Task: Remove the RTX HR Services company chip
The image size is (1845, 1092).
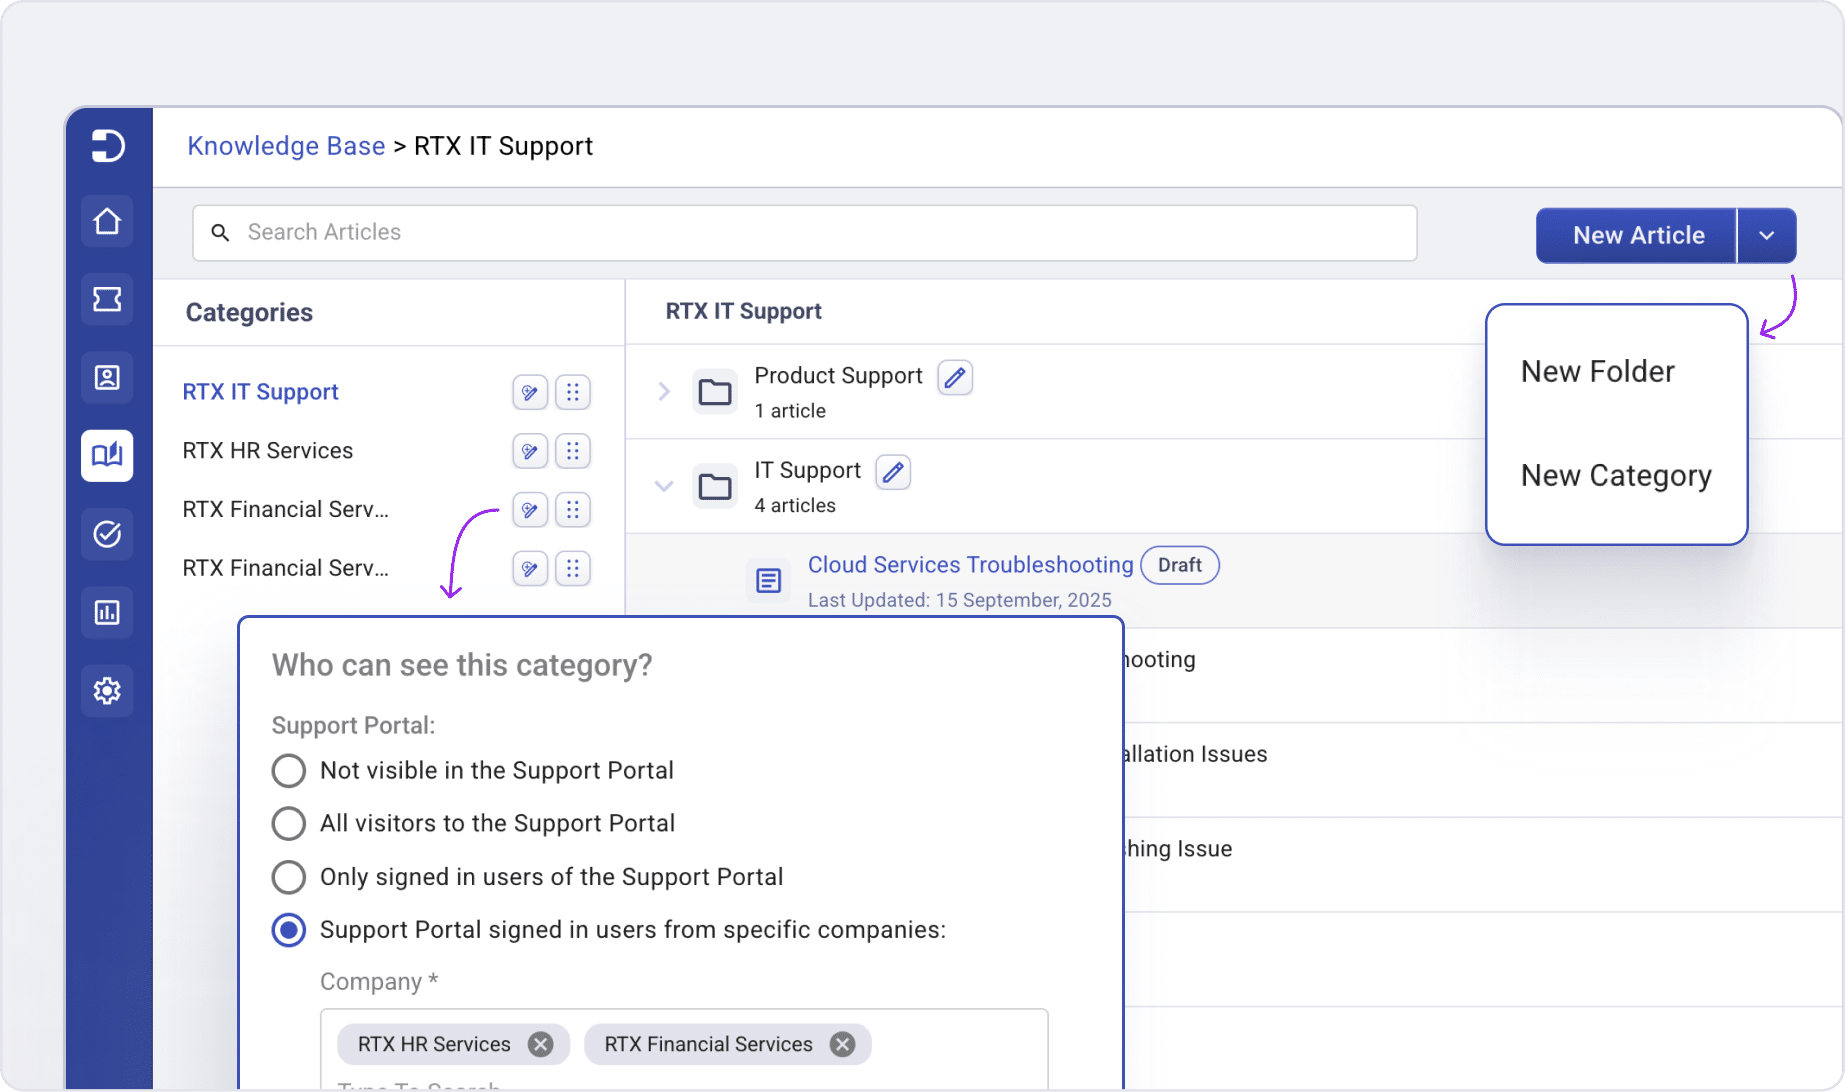Action: click(540, 1043)
